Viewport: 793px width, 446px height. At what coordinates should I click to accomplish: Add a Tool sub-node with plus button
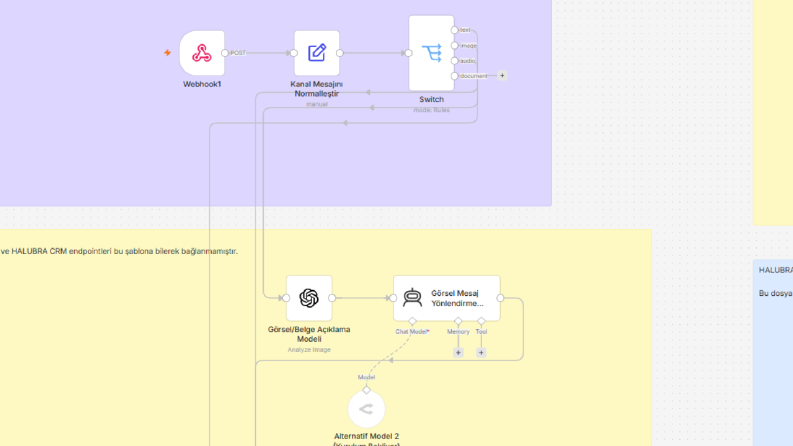(x=481, y=352)
